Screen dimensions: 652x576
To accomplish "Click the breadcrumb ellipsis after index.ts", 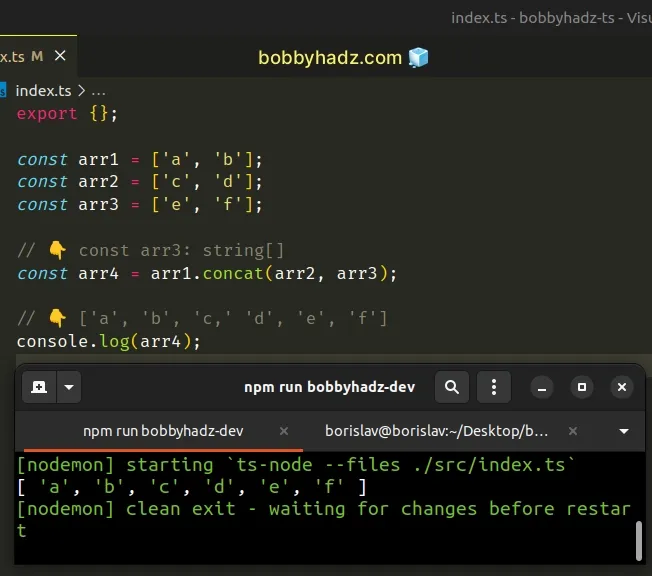I will 99,91.
